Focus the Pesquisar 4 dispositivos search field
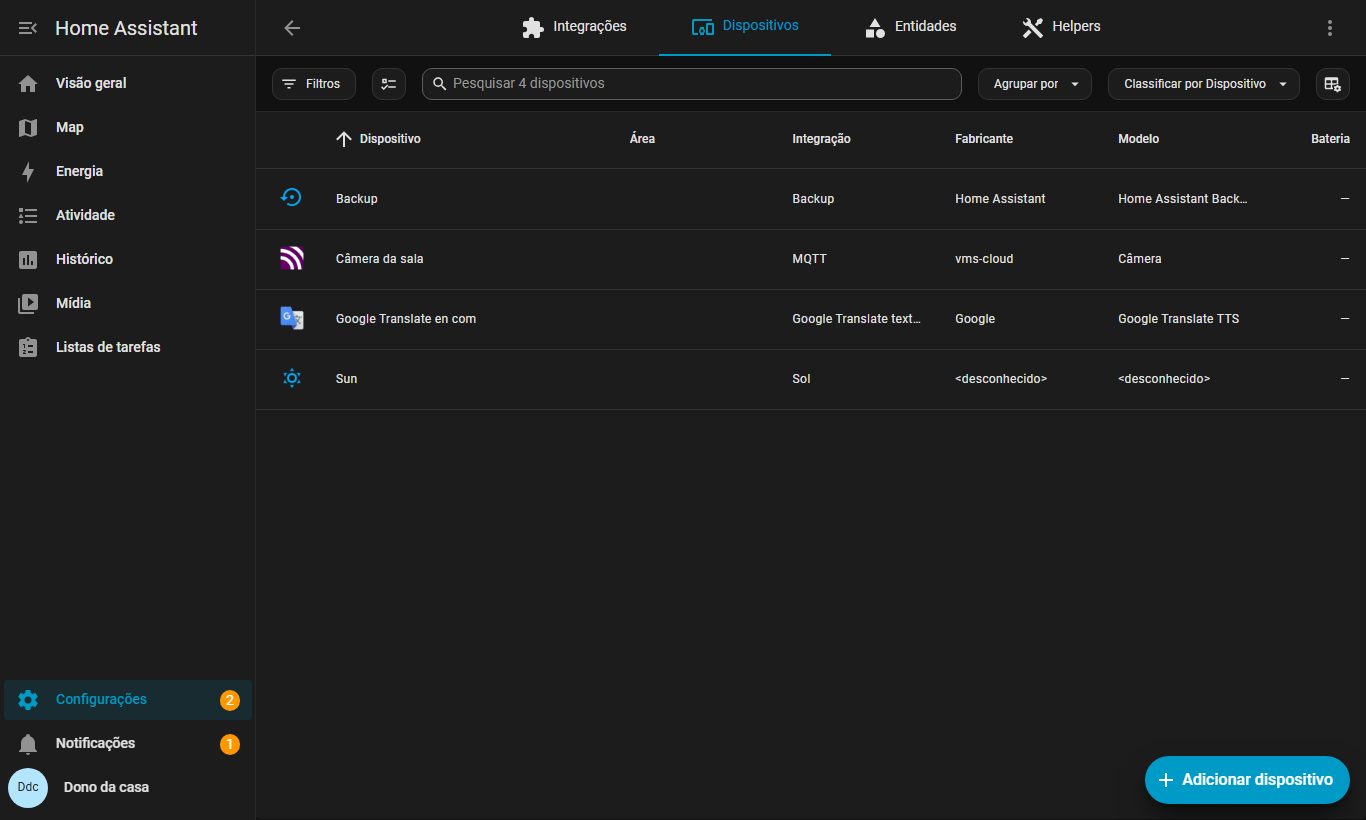 (x=692, y=84)
